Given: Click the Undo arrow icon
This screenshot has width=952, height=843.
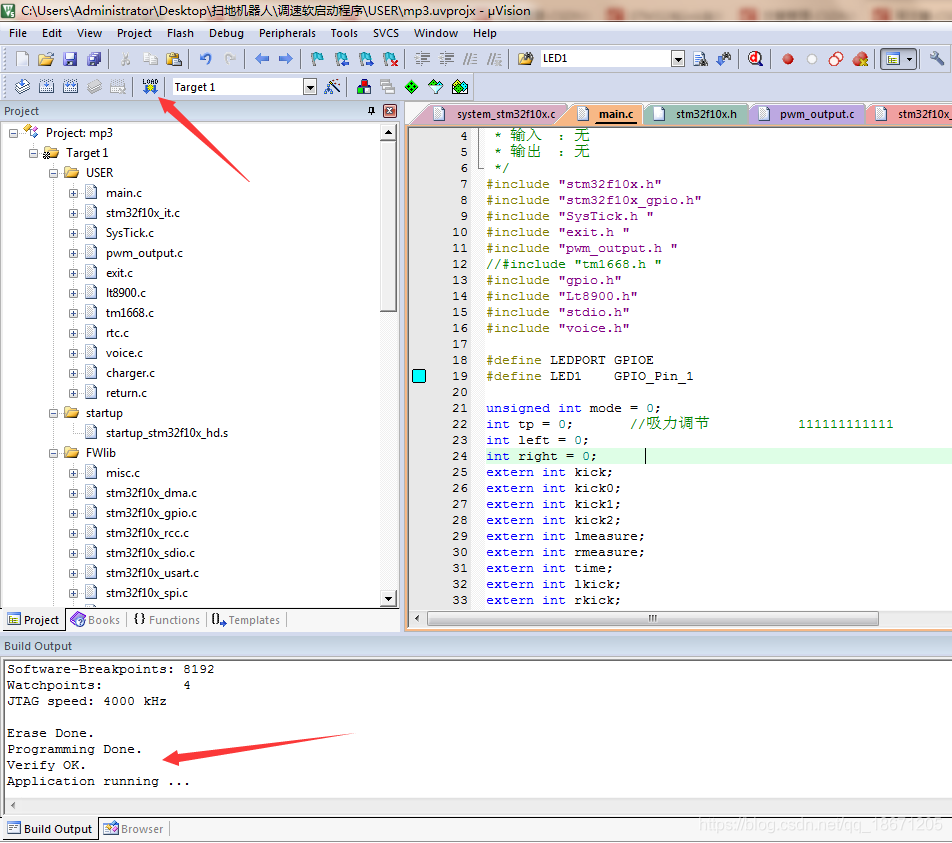Looking at the screenshot, I should 205,59.
